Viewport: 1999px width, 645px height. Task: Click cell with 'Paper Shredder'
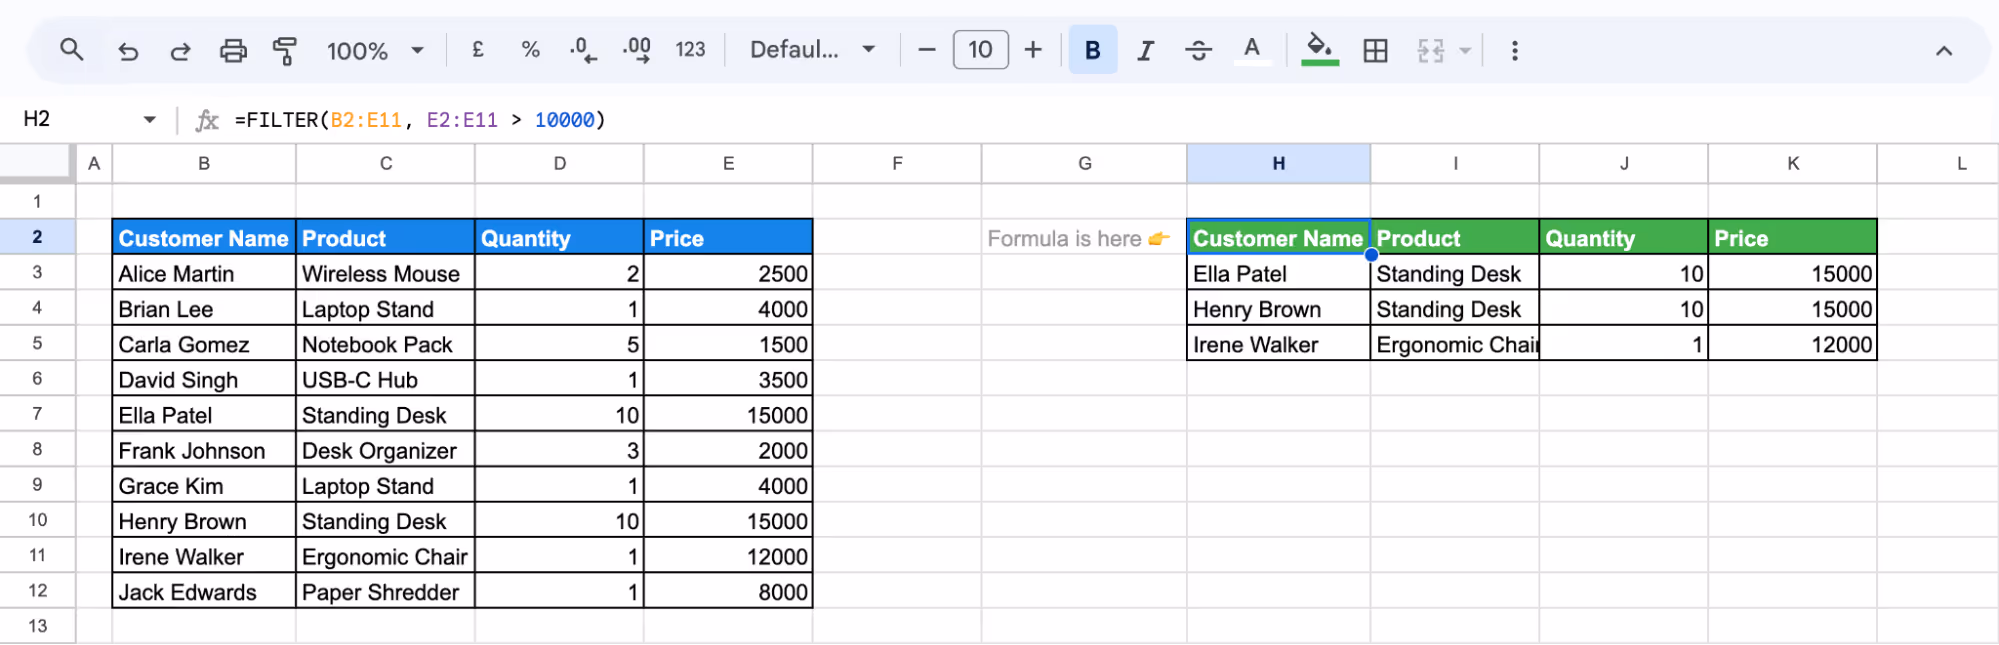point(385,592)
